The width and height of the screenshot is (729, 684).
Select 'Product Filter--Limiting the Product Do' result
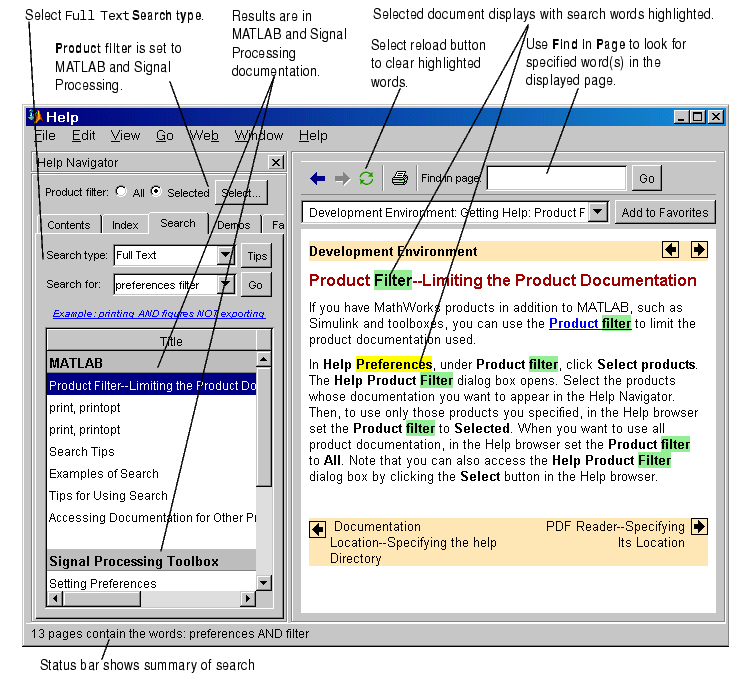(x=152, y=385)
